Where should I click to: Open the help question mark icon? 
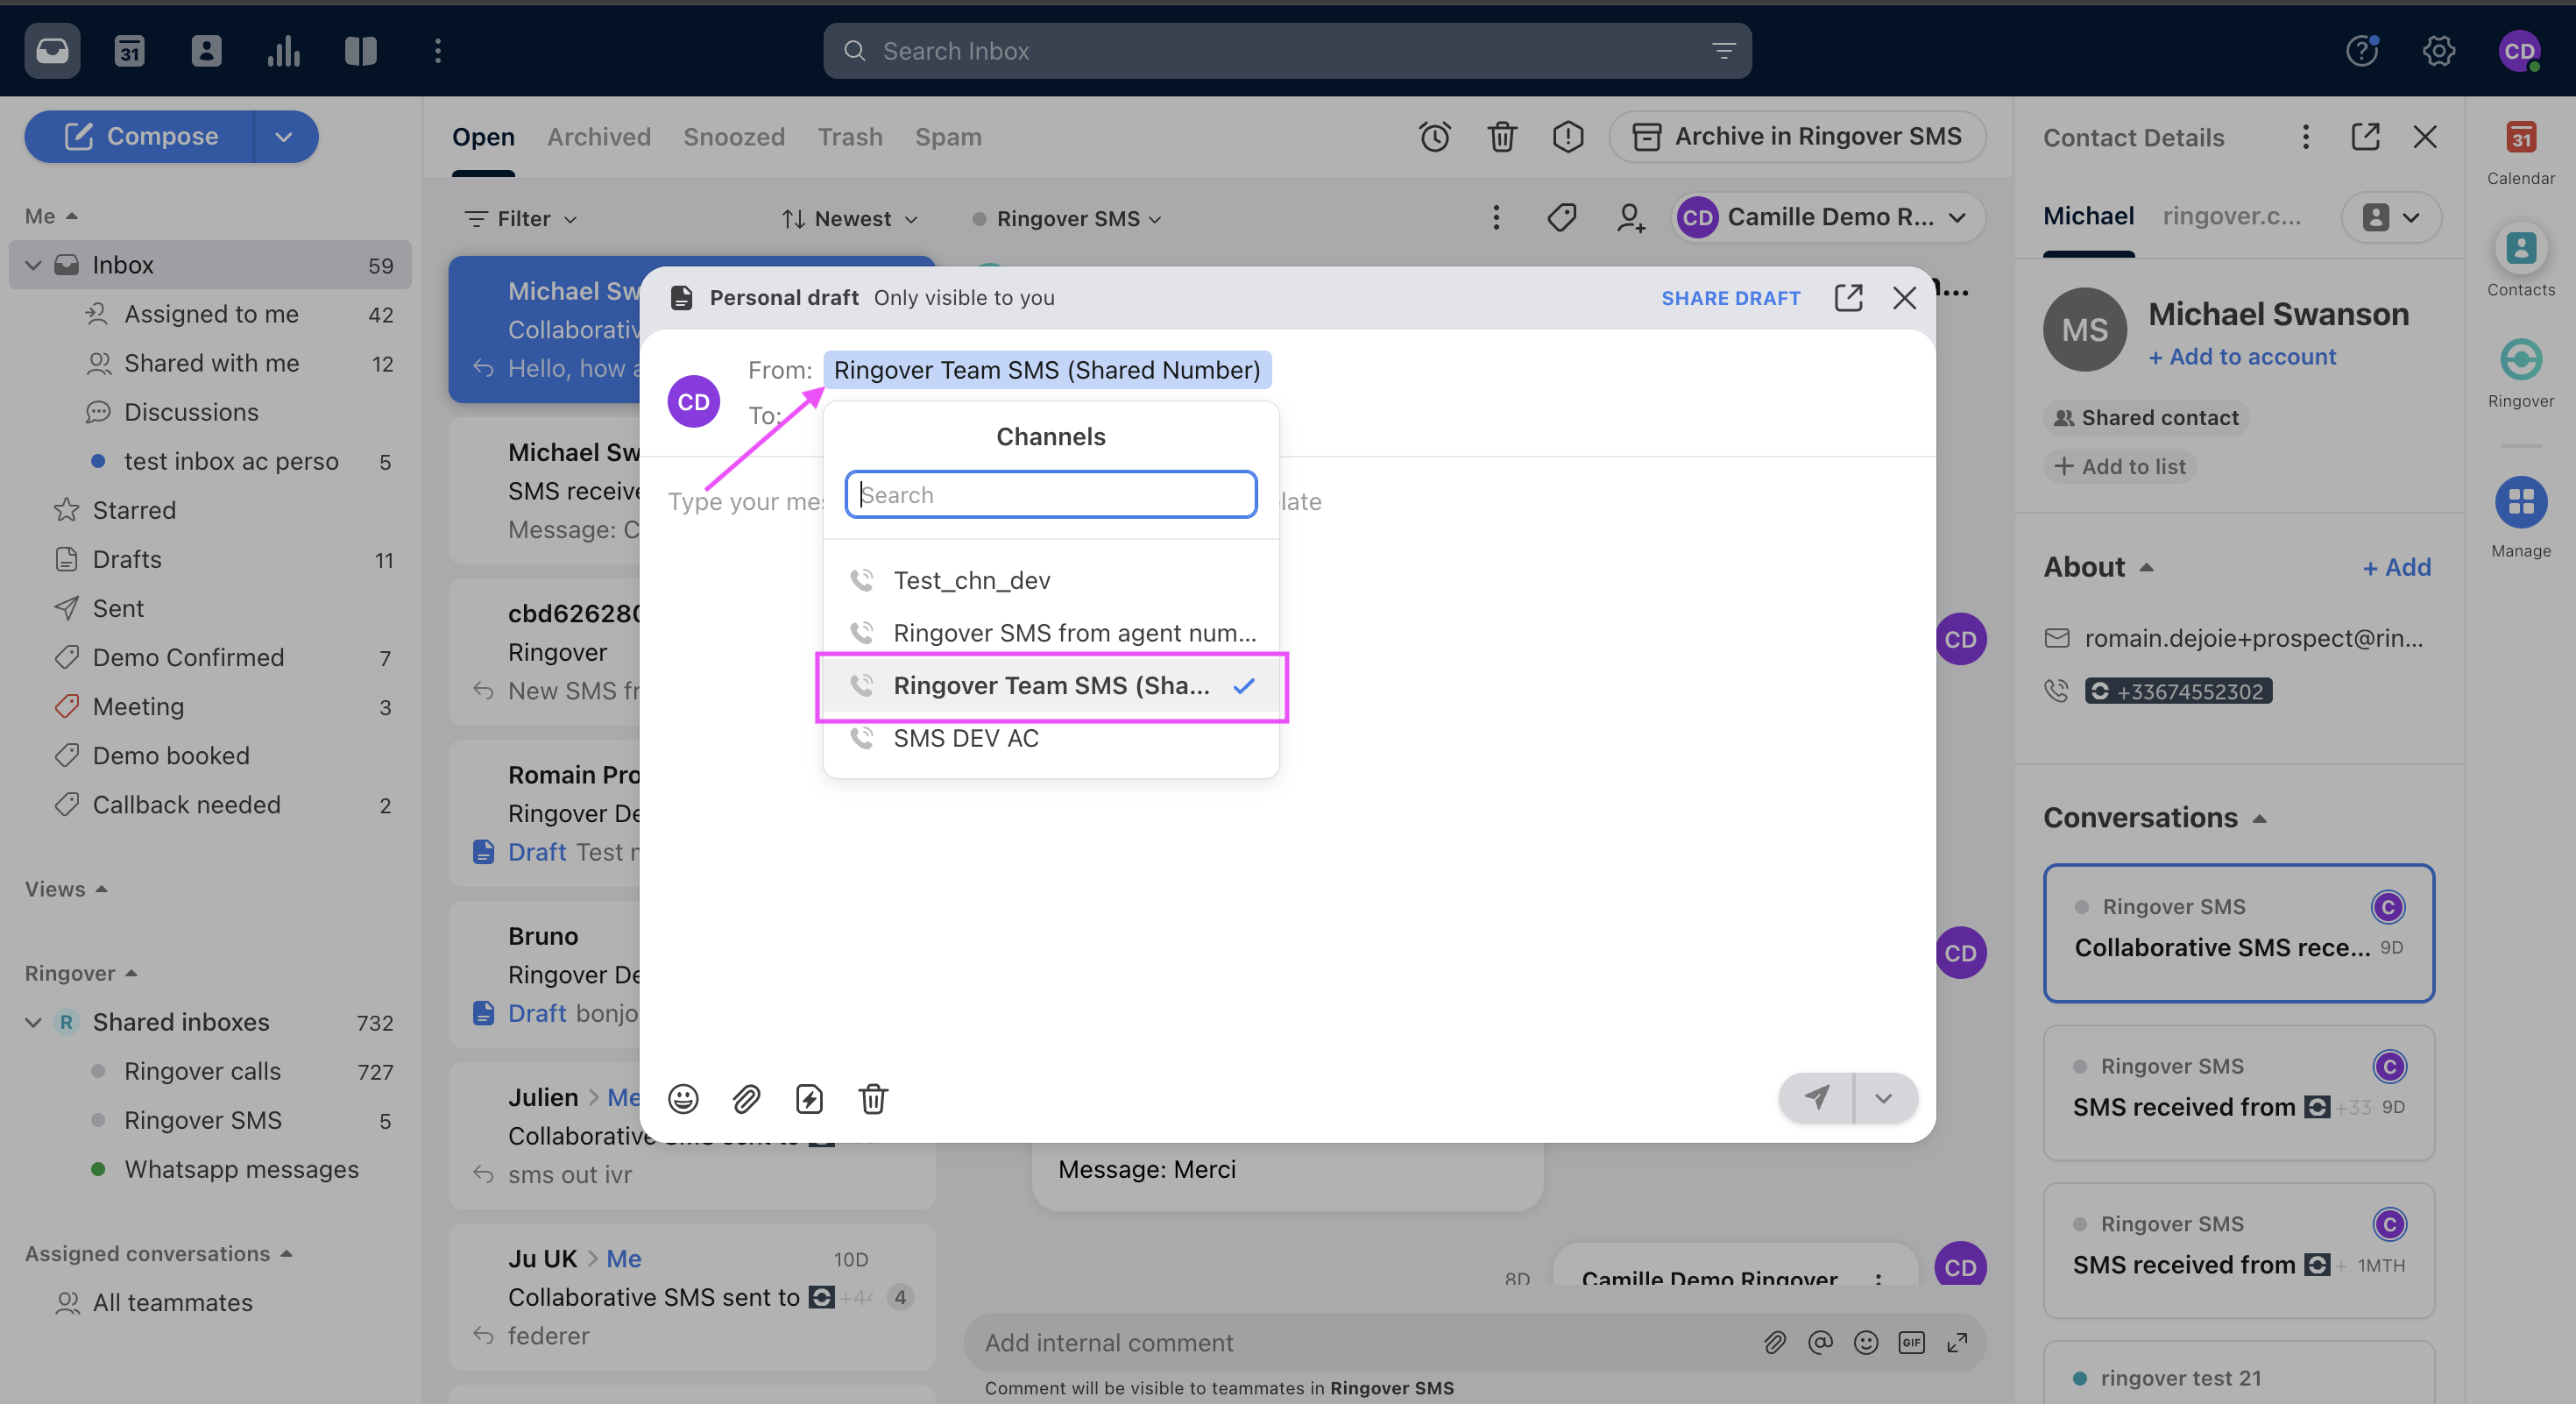(x=2362, y=51)
